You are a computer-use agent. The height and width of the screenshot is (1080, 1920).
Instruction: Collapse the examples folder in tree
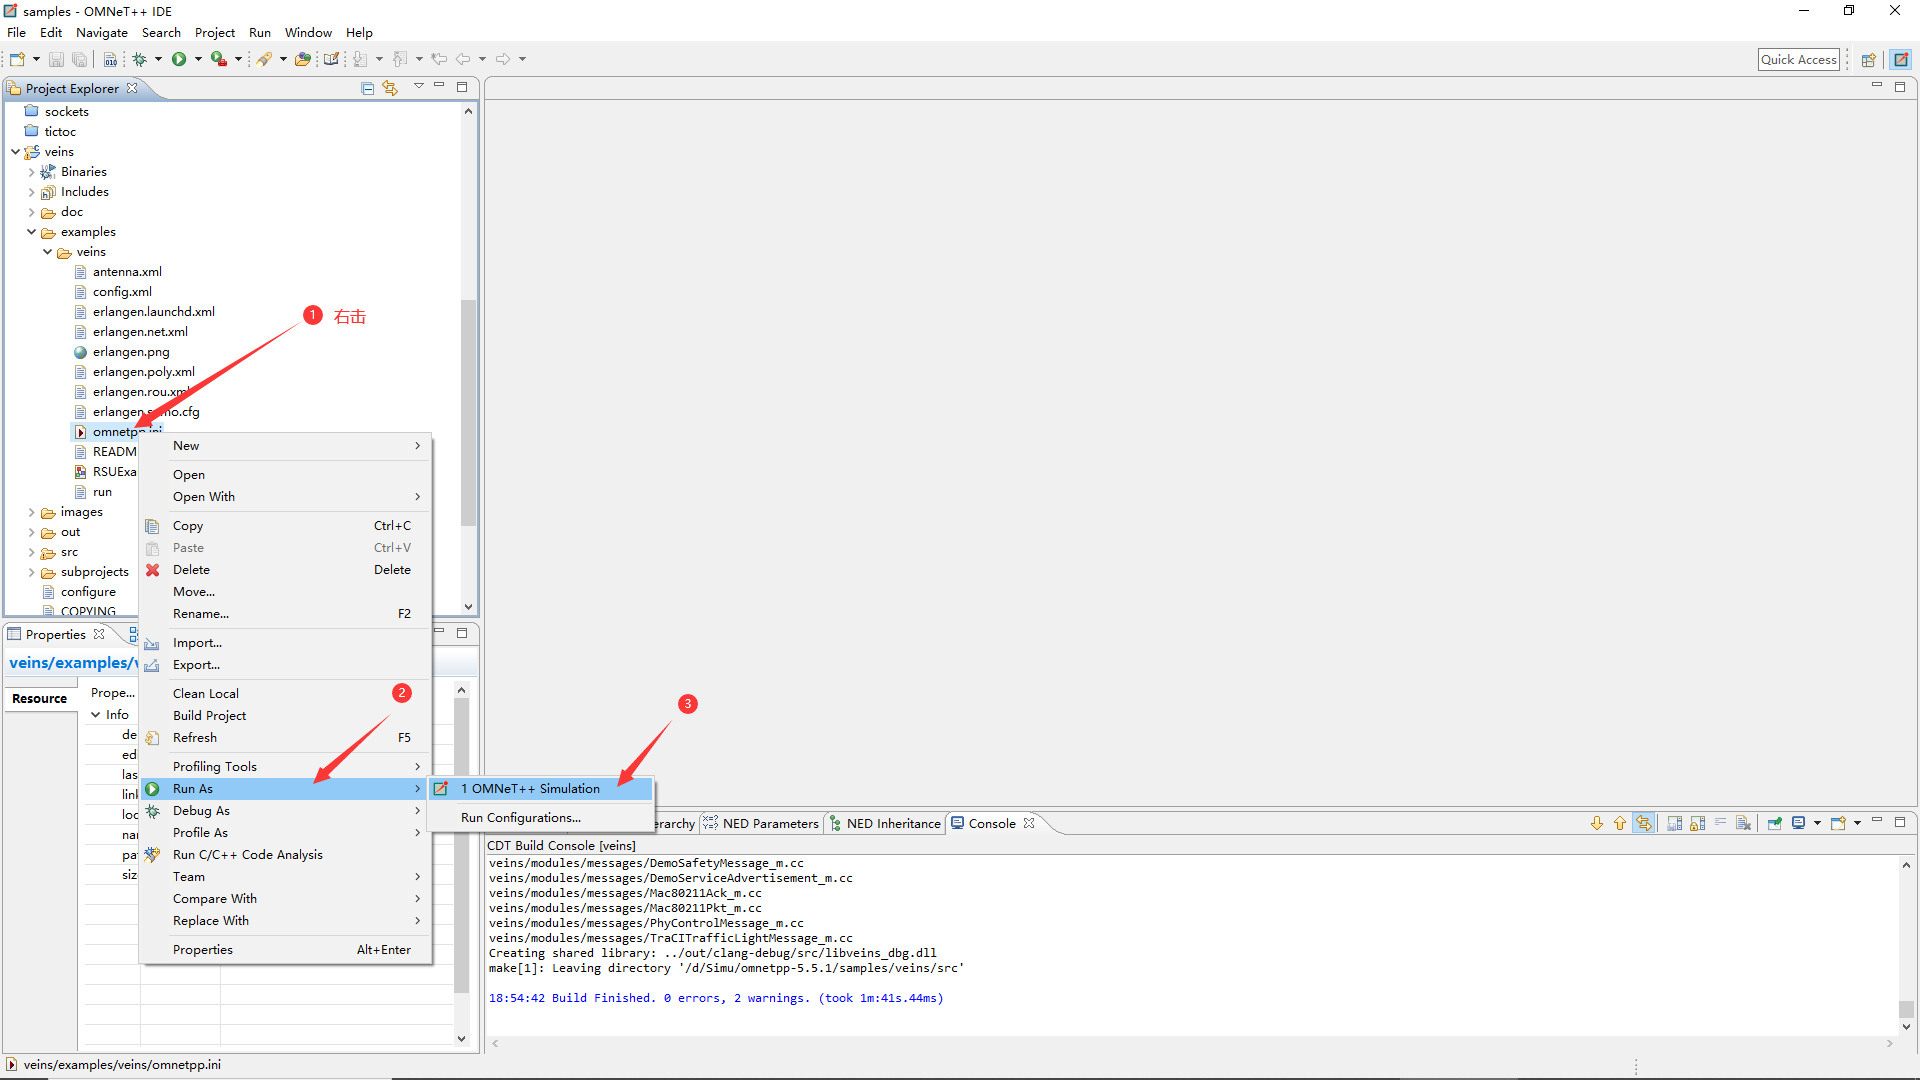pyautogui.click(x=32, y=232)
